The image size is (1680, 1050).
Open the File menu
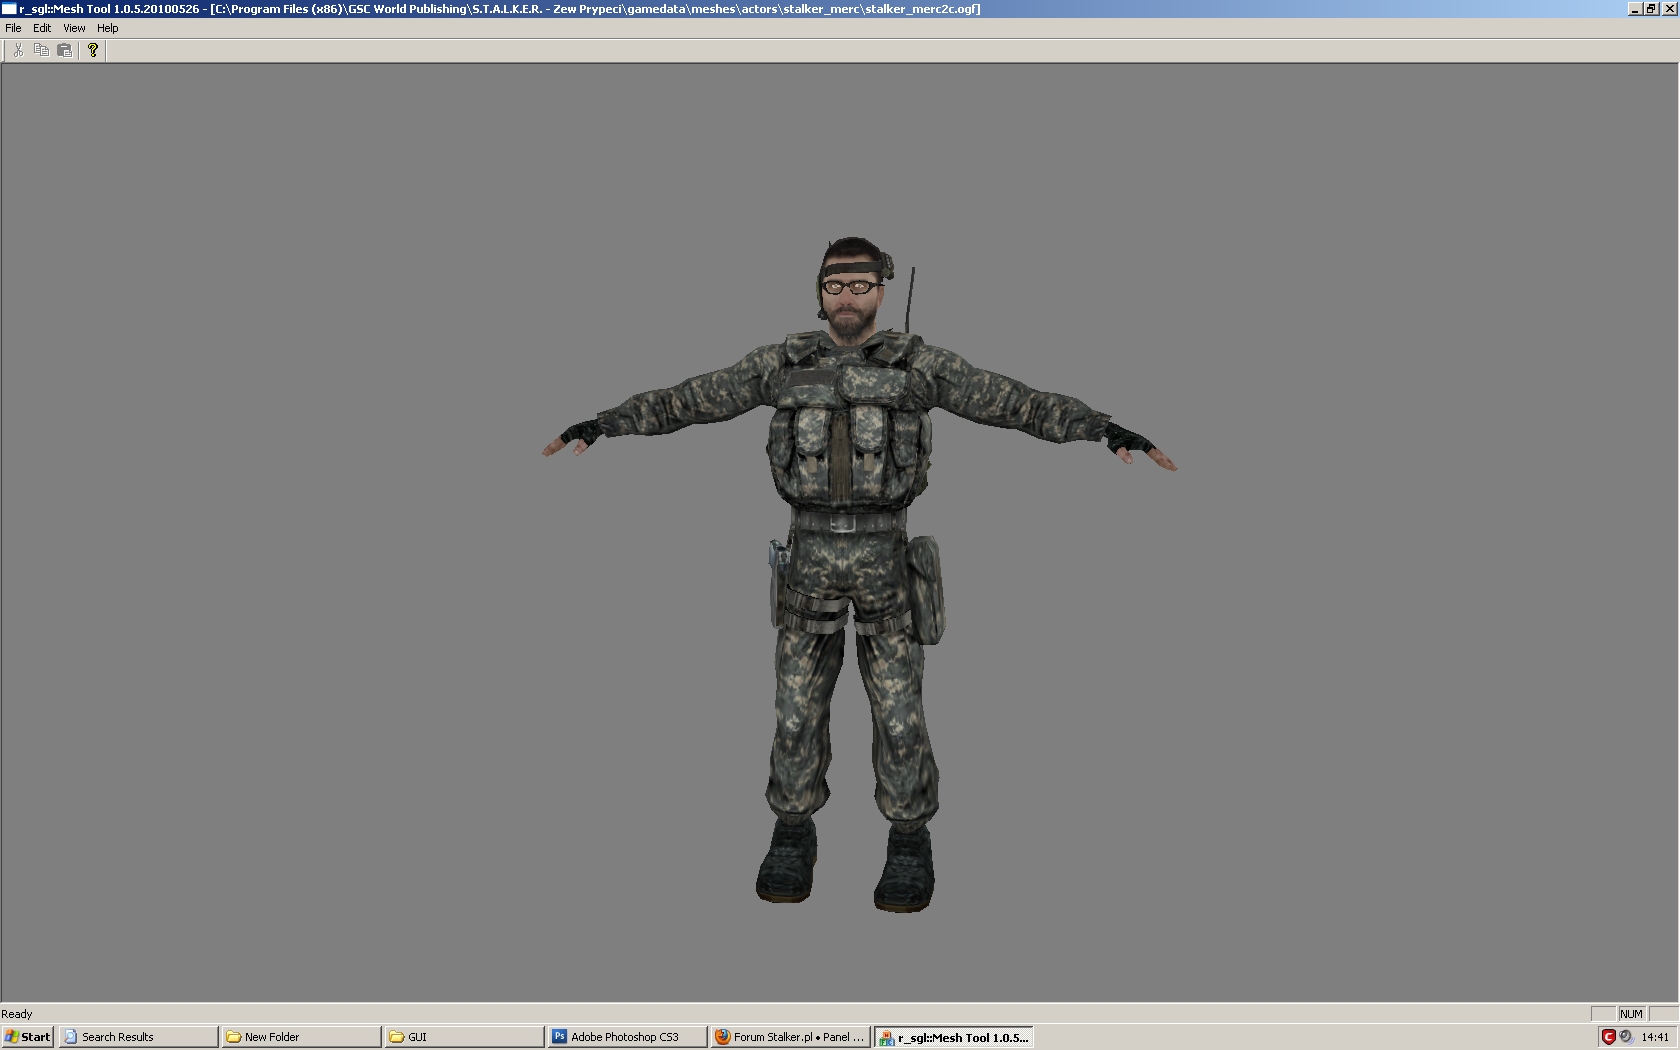click(13, 28)
